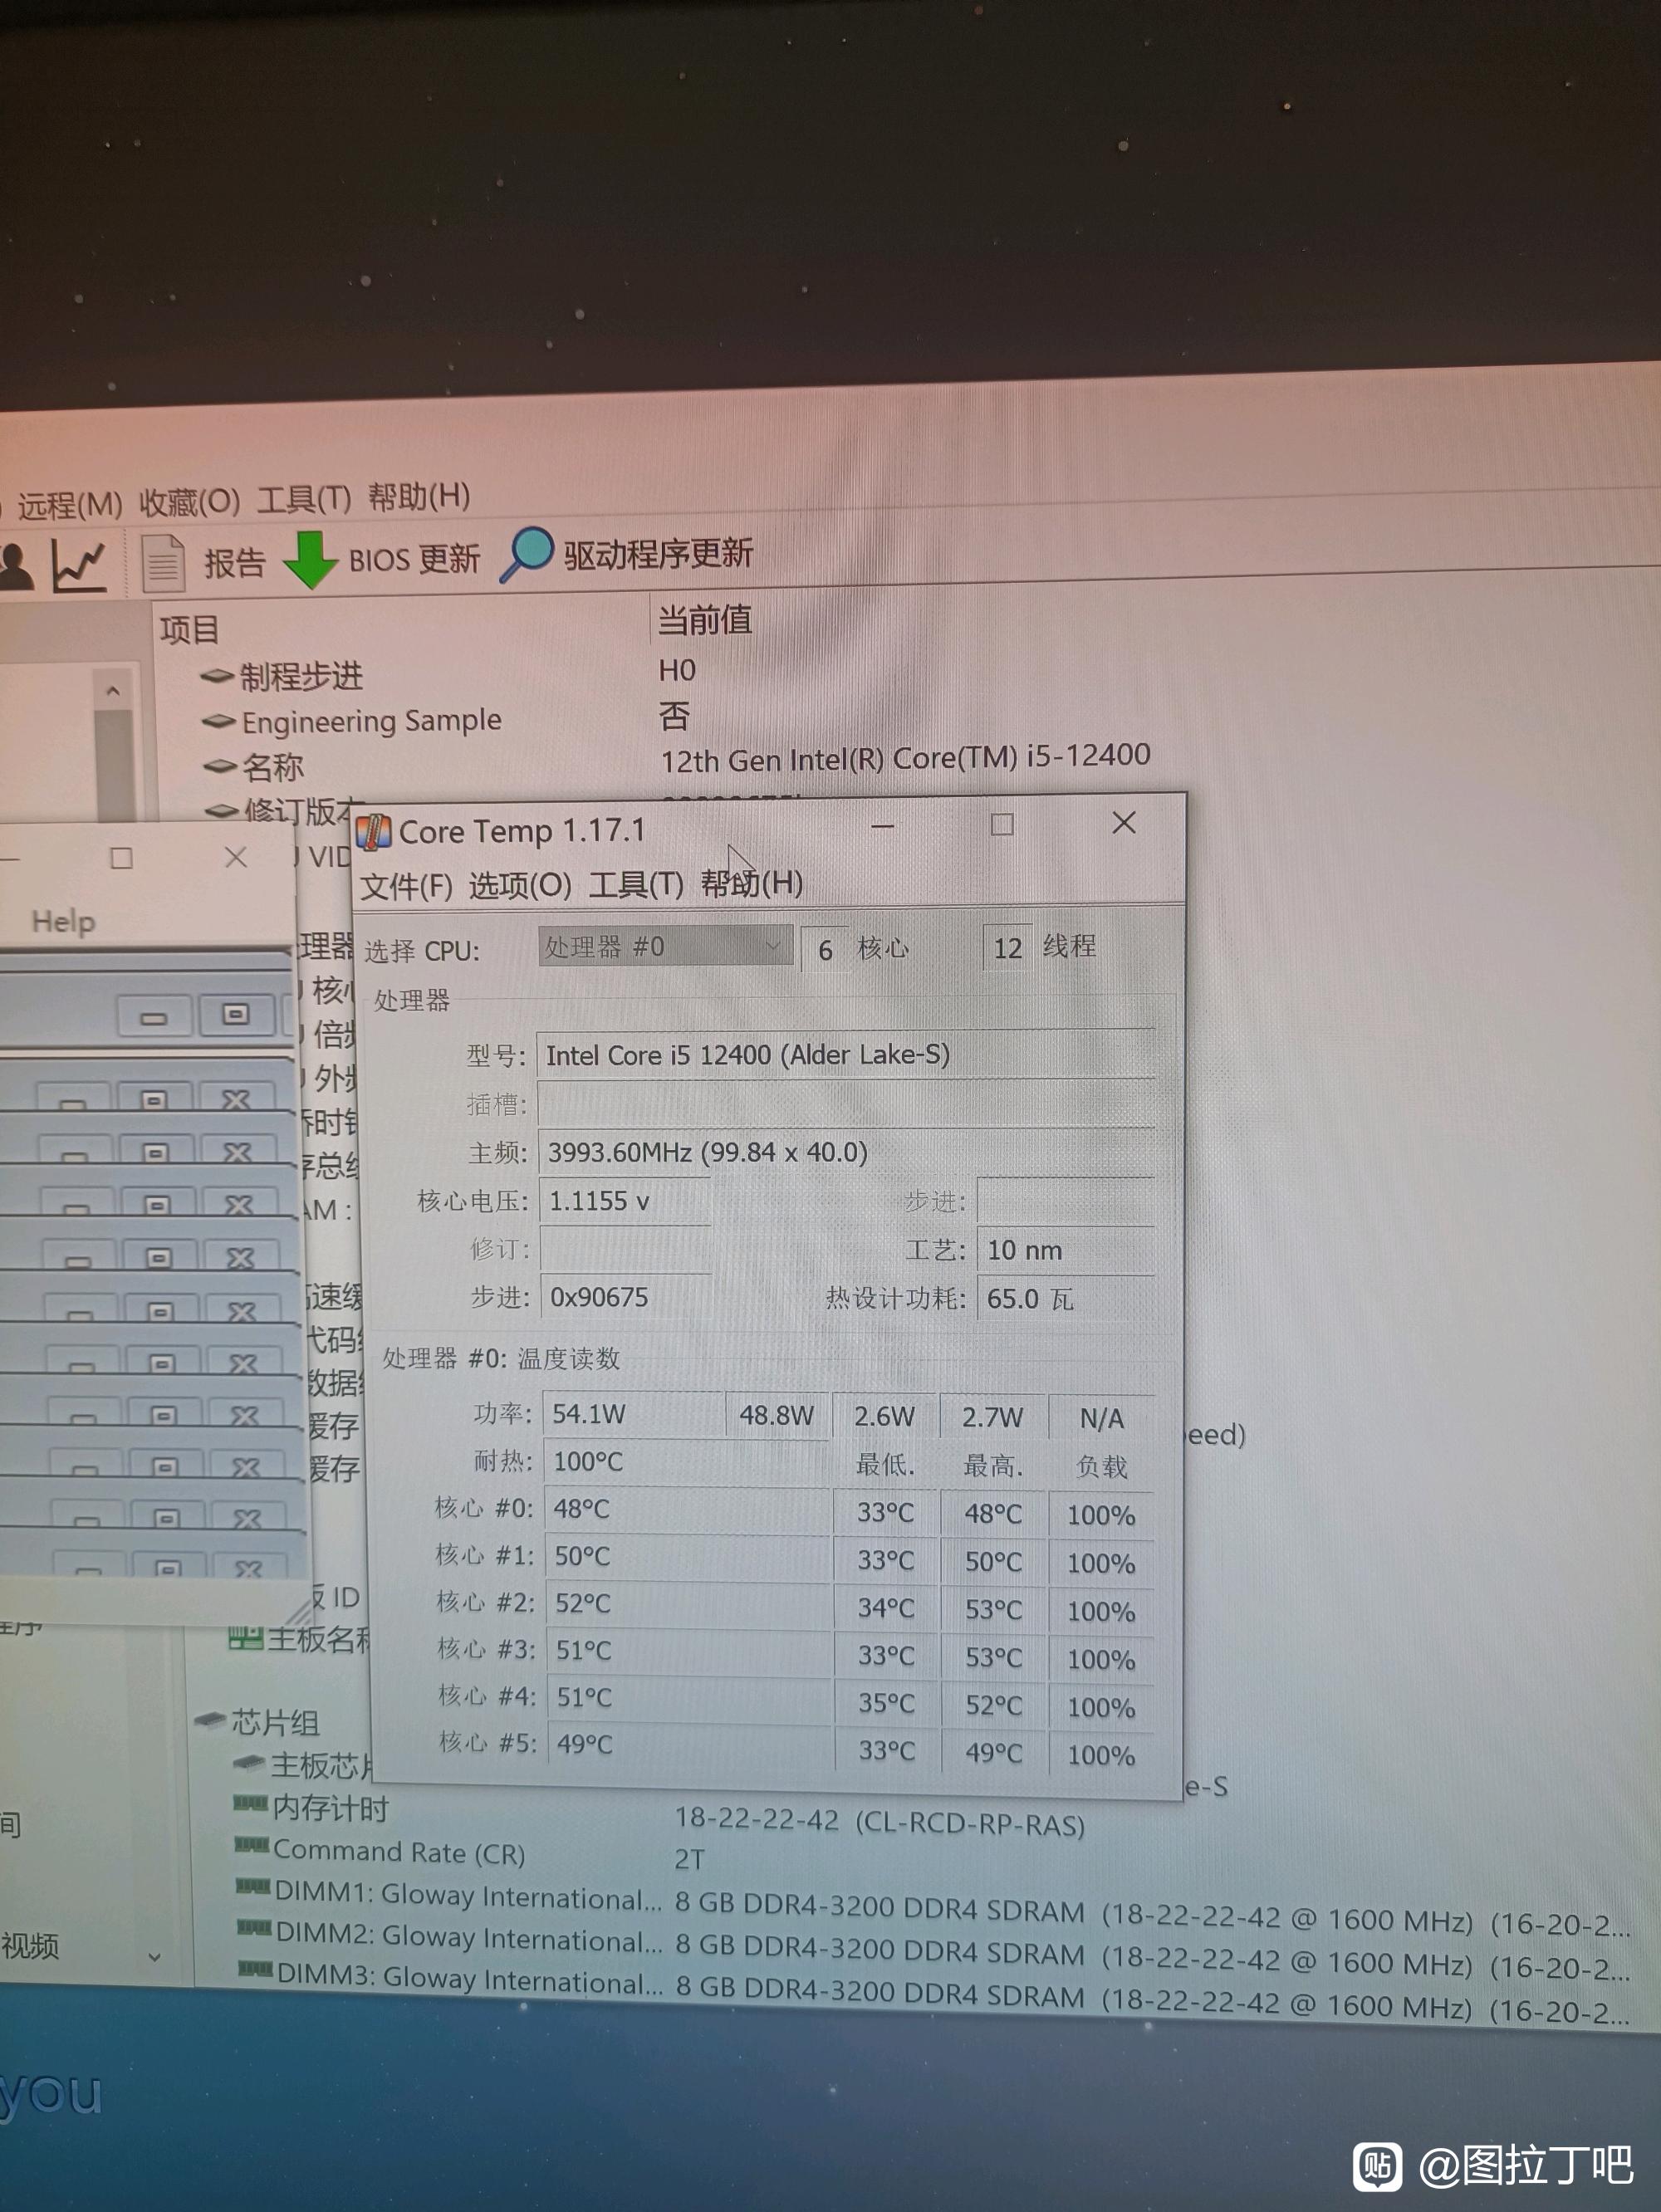Open the 收藏(O) menu in AIDA64
Image resolution: width=1661 pixels, height=2212 pixels.
(189, 501)
